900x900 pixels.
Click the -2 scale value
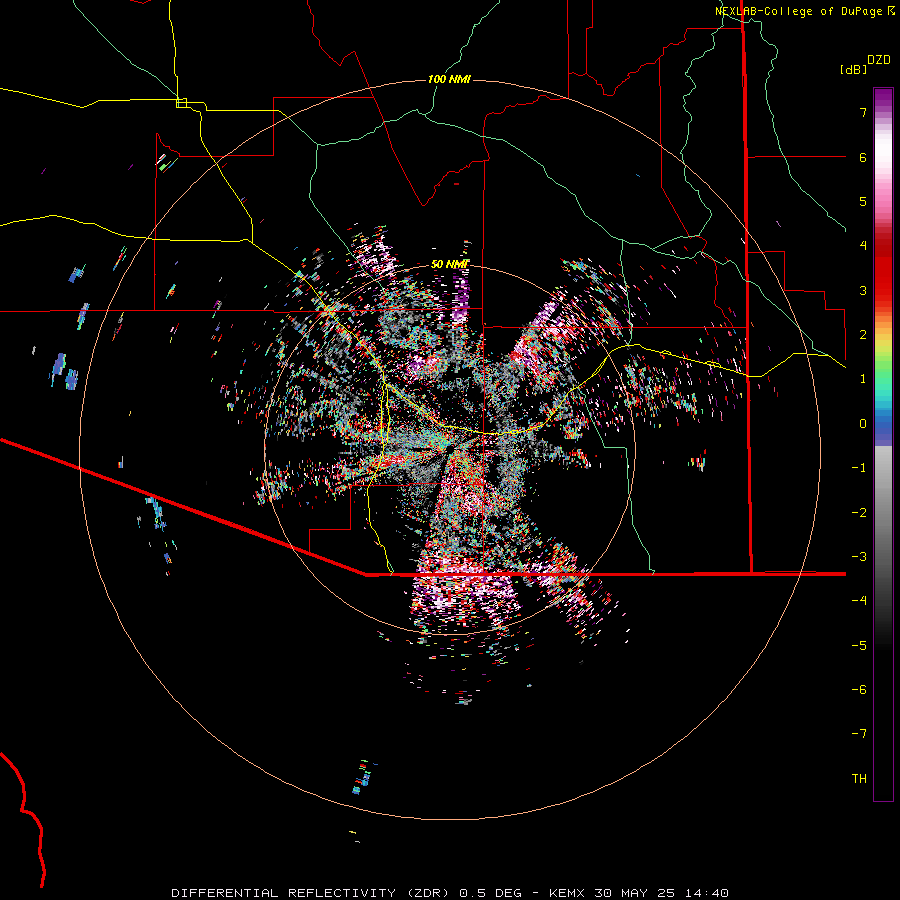tap(859, 513)
